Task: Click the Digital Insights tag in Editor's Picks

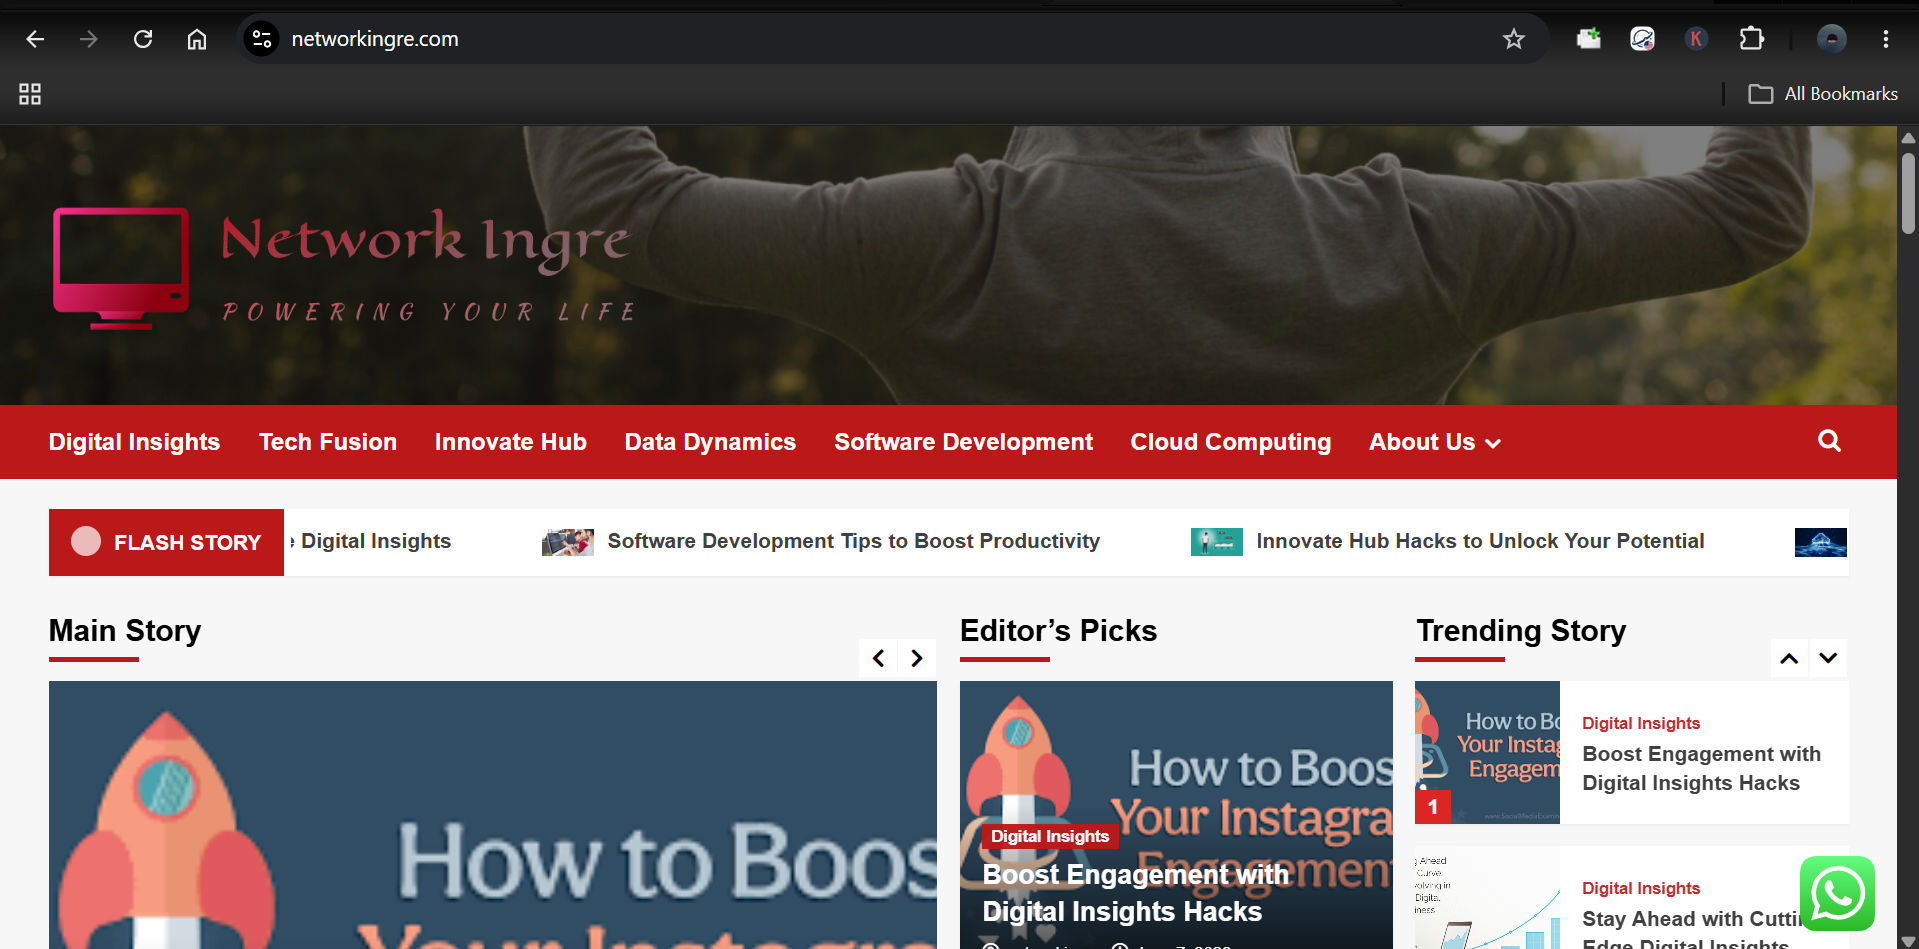Action: 1050,836
